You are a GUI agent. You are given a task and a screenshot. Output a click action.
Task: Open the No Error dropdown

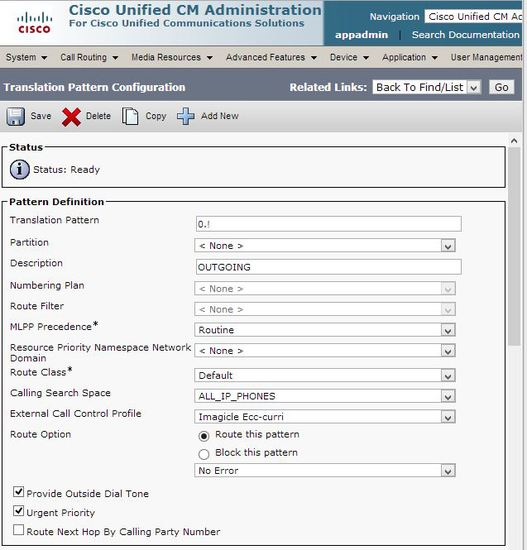pos(325,470)
